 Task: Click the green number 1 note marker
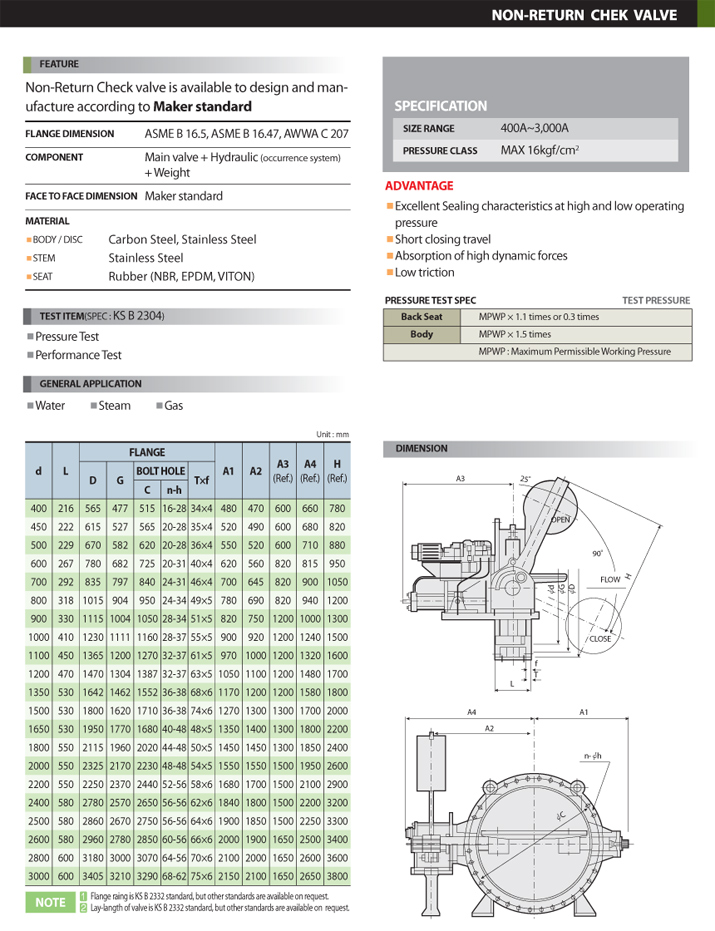pyautogui.click(x=83, y=896)
